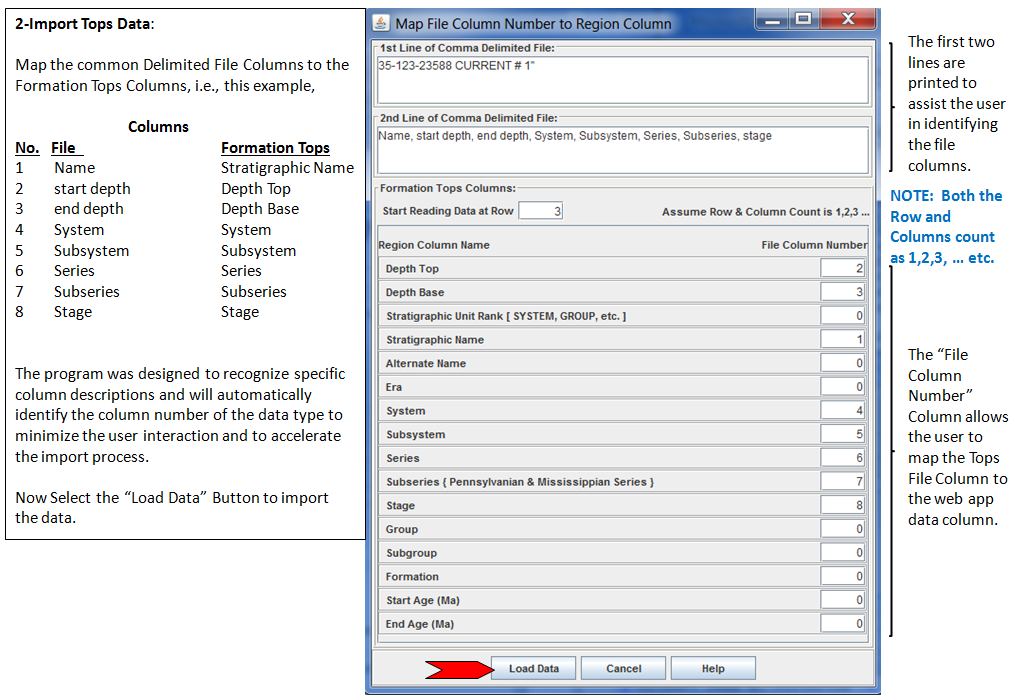This screenshot has height=700, width=1017.
Task: Maximize the Map File Column window
Action: (x=804, y=19)
